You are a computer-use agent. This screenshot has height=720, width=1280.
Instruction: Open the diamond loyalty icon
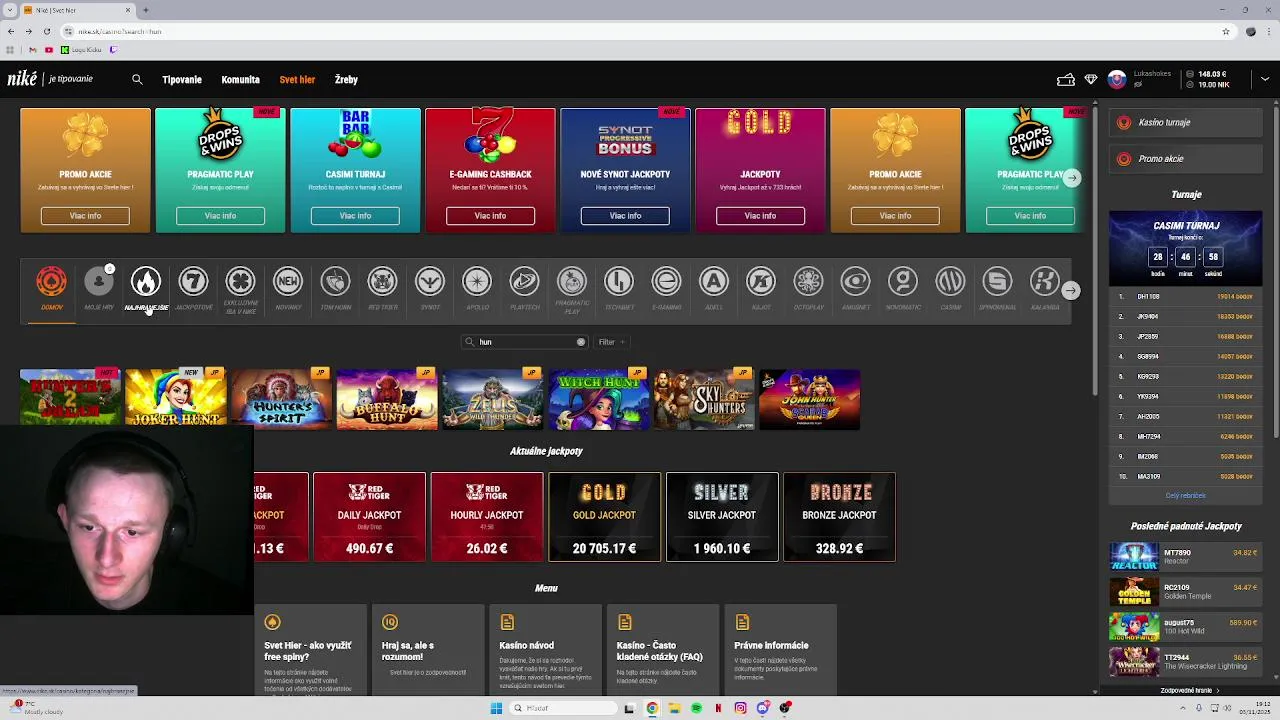point(1091,79)
